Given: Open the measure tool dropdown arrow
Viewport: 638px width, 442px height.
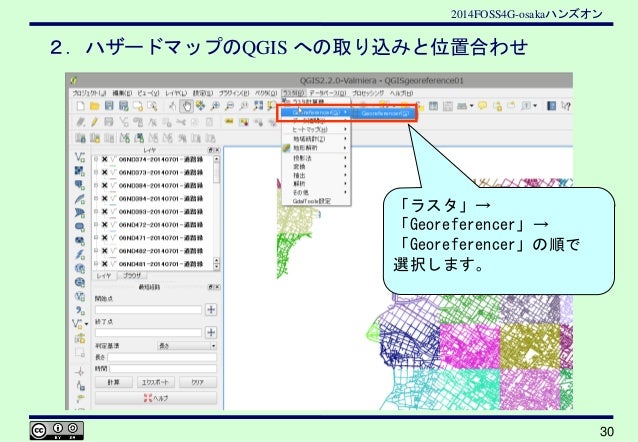Looking at the screenshot, I should [472, 106].
